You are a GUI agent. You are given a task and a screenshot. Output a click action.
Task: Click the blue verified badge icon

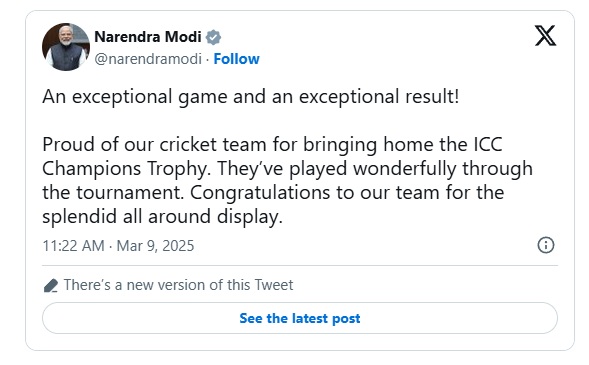click(213, 37)
